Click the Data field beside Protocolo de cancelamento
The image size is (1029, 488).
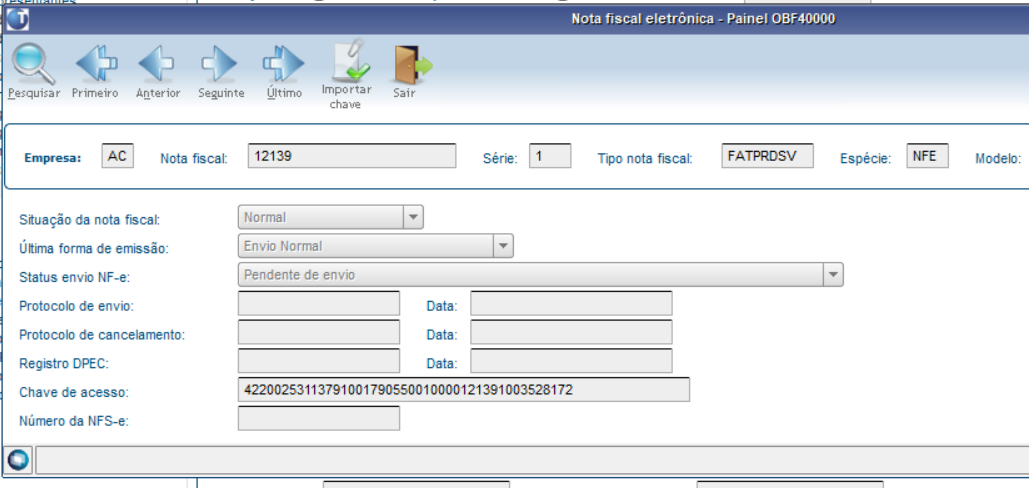click(571, 333)
